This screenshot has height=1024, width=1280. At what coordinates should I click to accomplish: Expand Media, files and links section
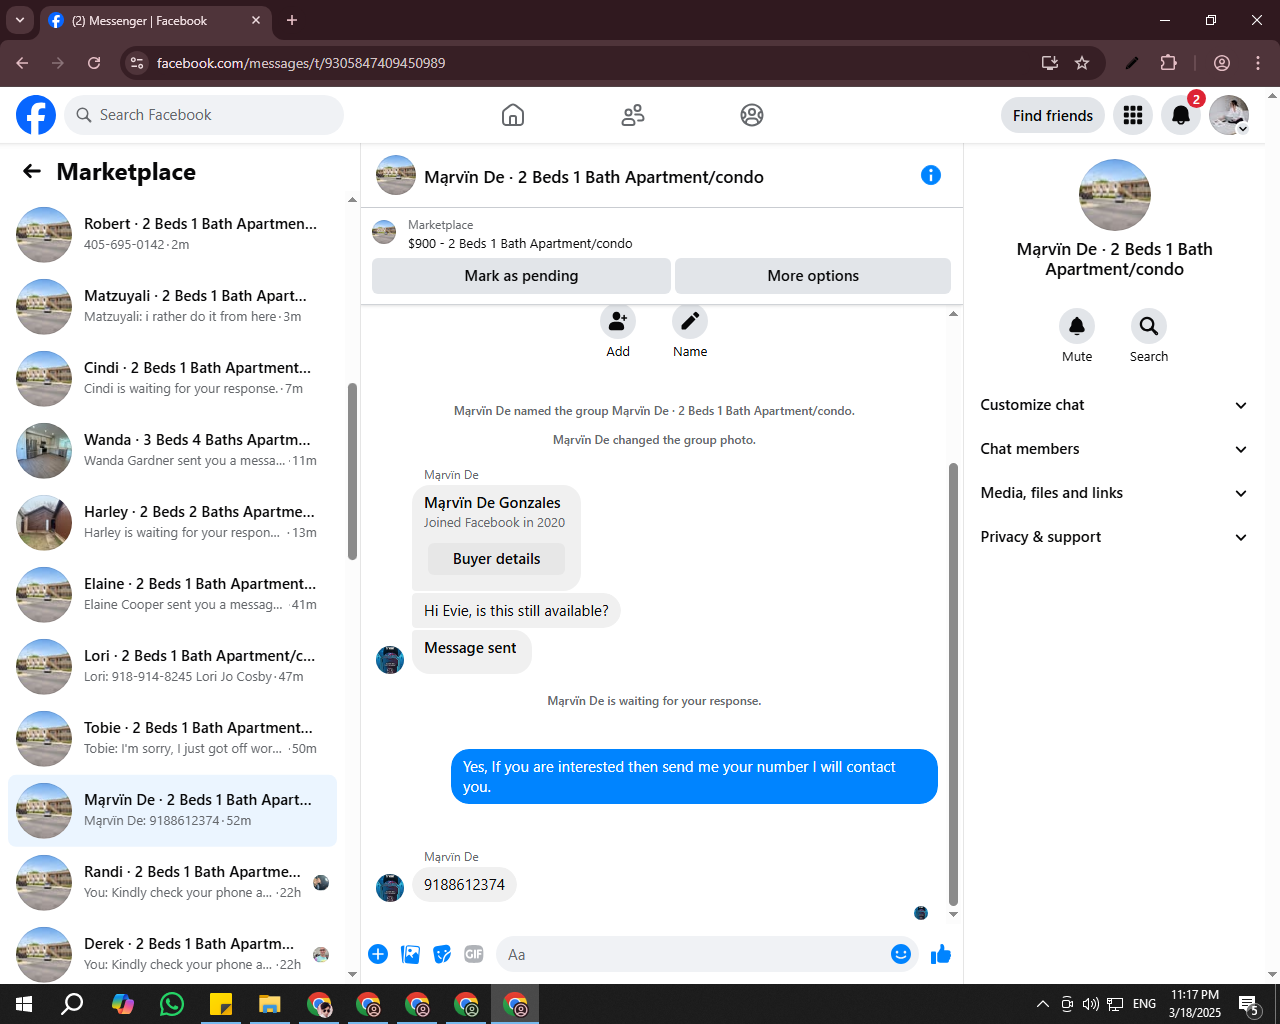pos(1114,493)
